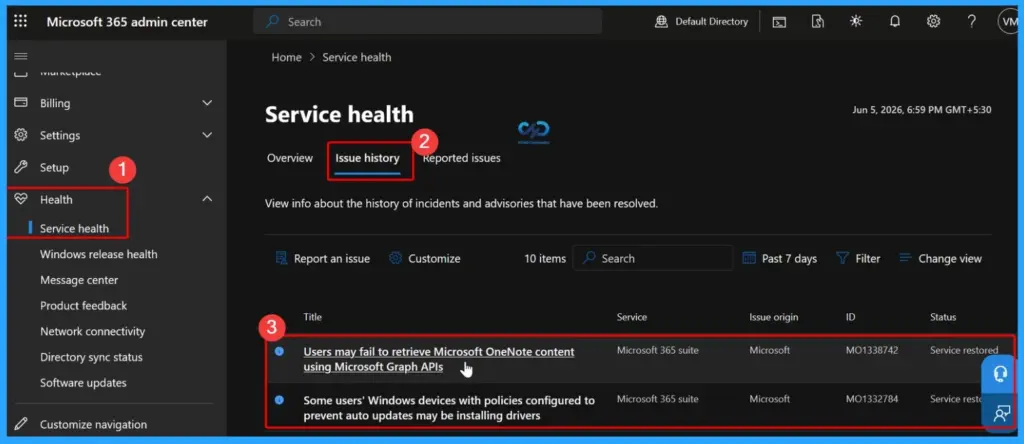
Task: Open the Change view menu
Action: point(940,259)
